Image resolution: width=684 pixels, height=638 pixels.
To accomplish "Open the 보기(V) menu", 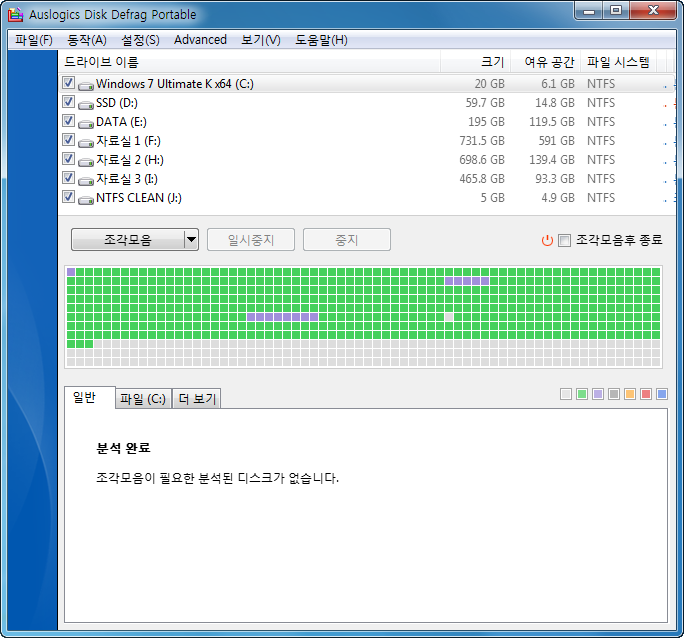I will [x=261, y=40].
